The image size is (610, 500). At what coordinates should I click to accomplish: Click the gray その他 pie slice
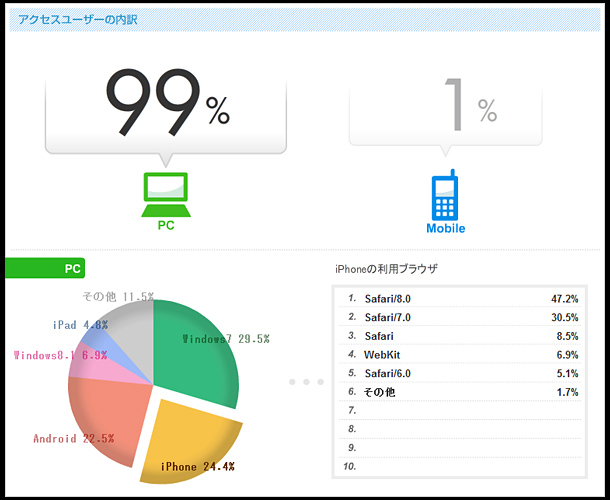(x=134, y=335)
